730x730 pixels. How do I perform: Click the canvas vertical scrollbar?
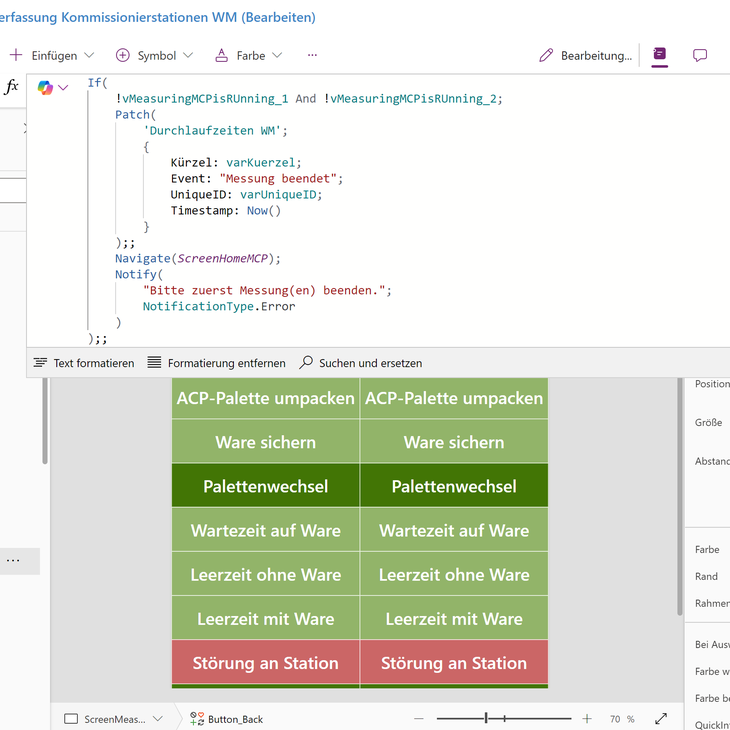click(679, 496)
